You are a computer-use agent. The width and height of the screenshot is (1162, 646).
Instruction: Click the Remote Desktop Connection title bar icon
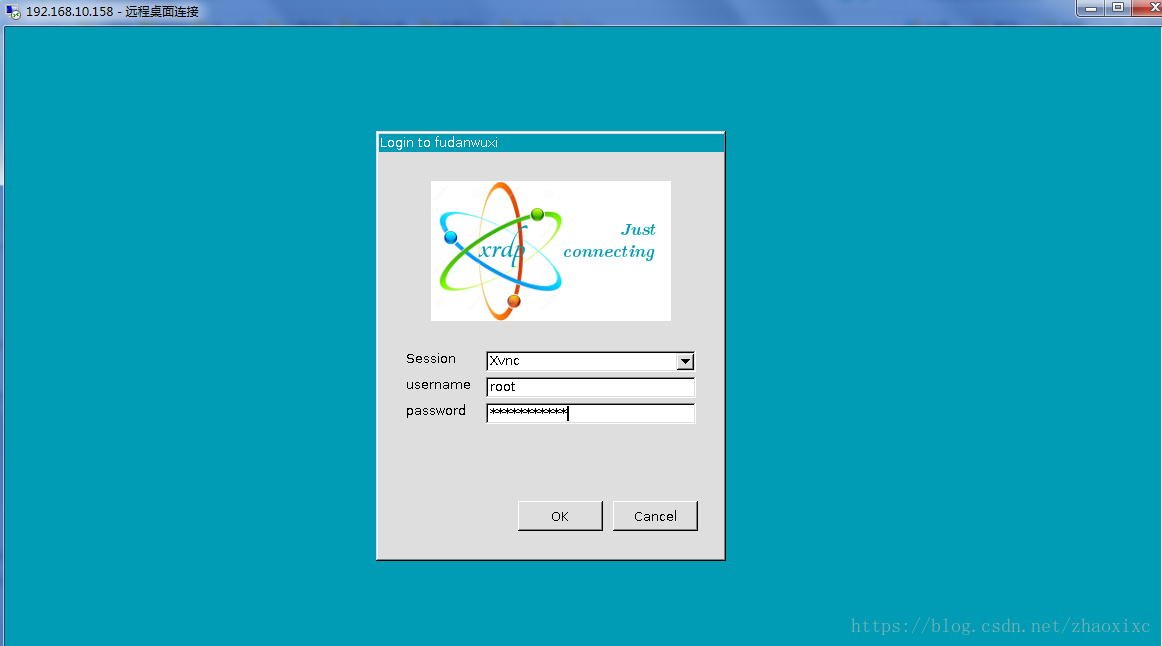[x=13, y=11]
